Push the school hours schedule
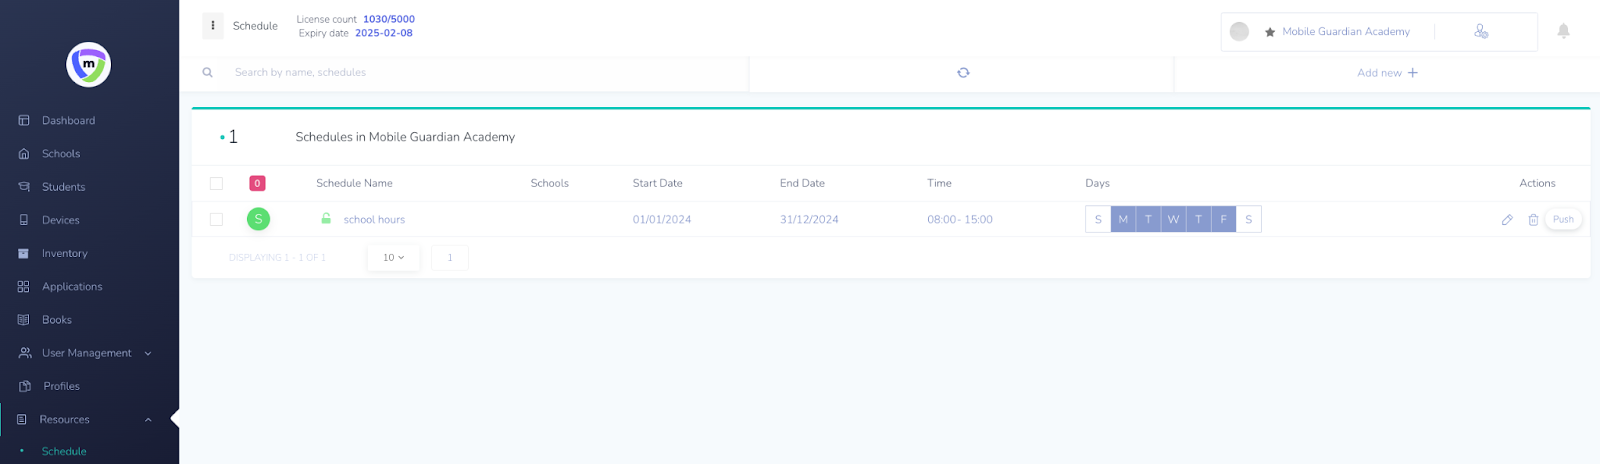The image size is (1600, 464). (1563, 220)
